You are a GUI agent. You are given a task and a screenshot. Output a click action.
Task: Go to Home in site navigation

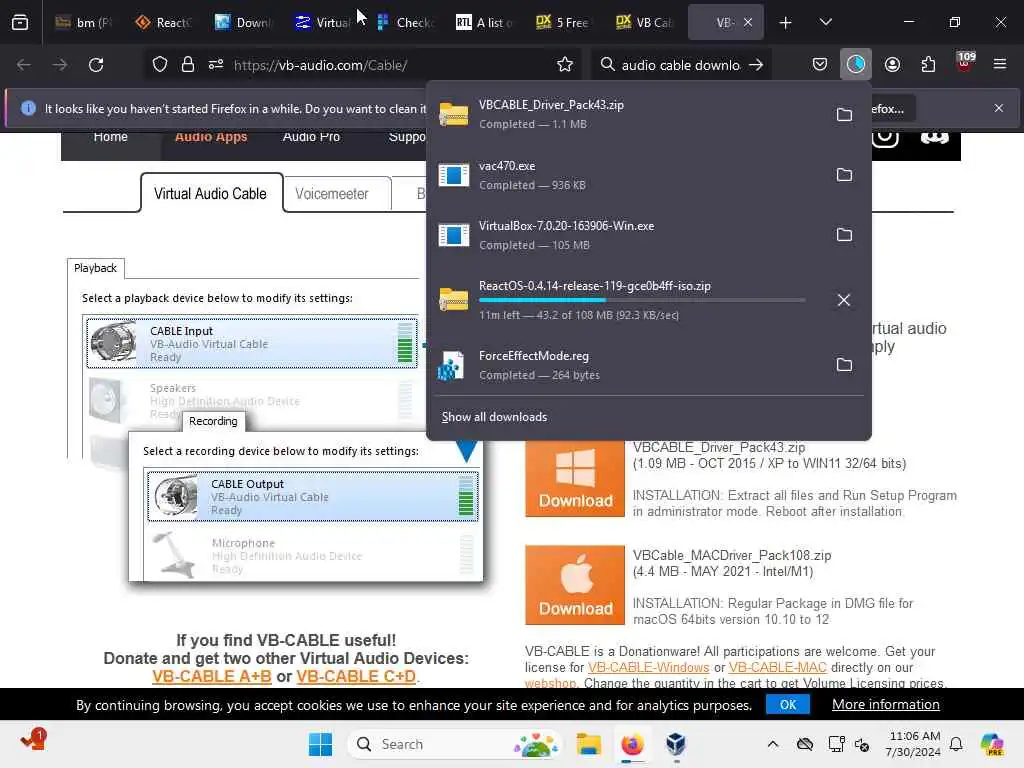110,137
